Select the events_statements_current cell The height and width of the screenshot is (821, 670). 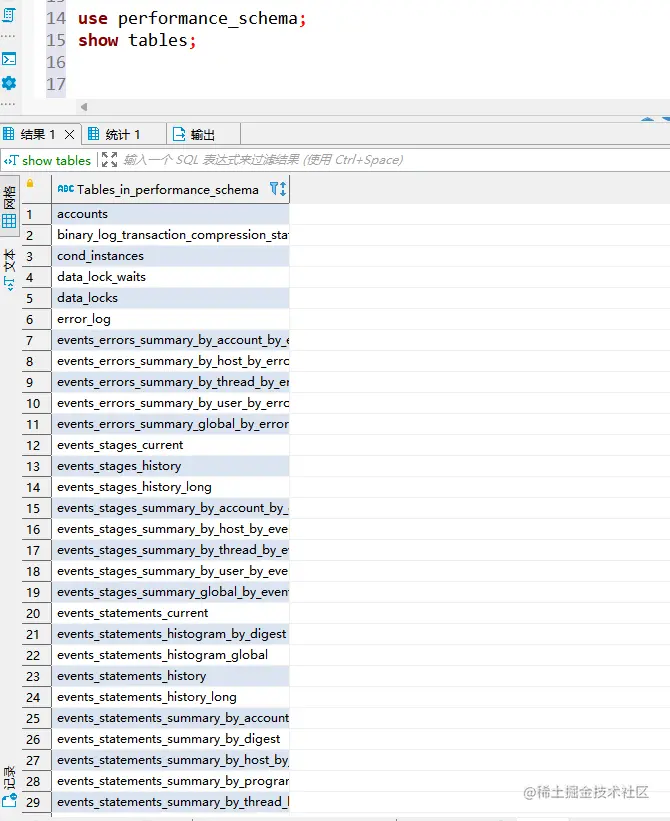(170, 613)
